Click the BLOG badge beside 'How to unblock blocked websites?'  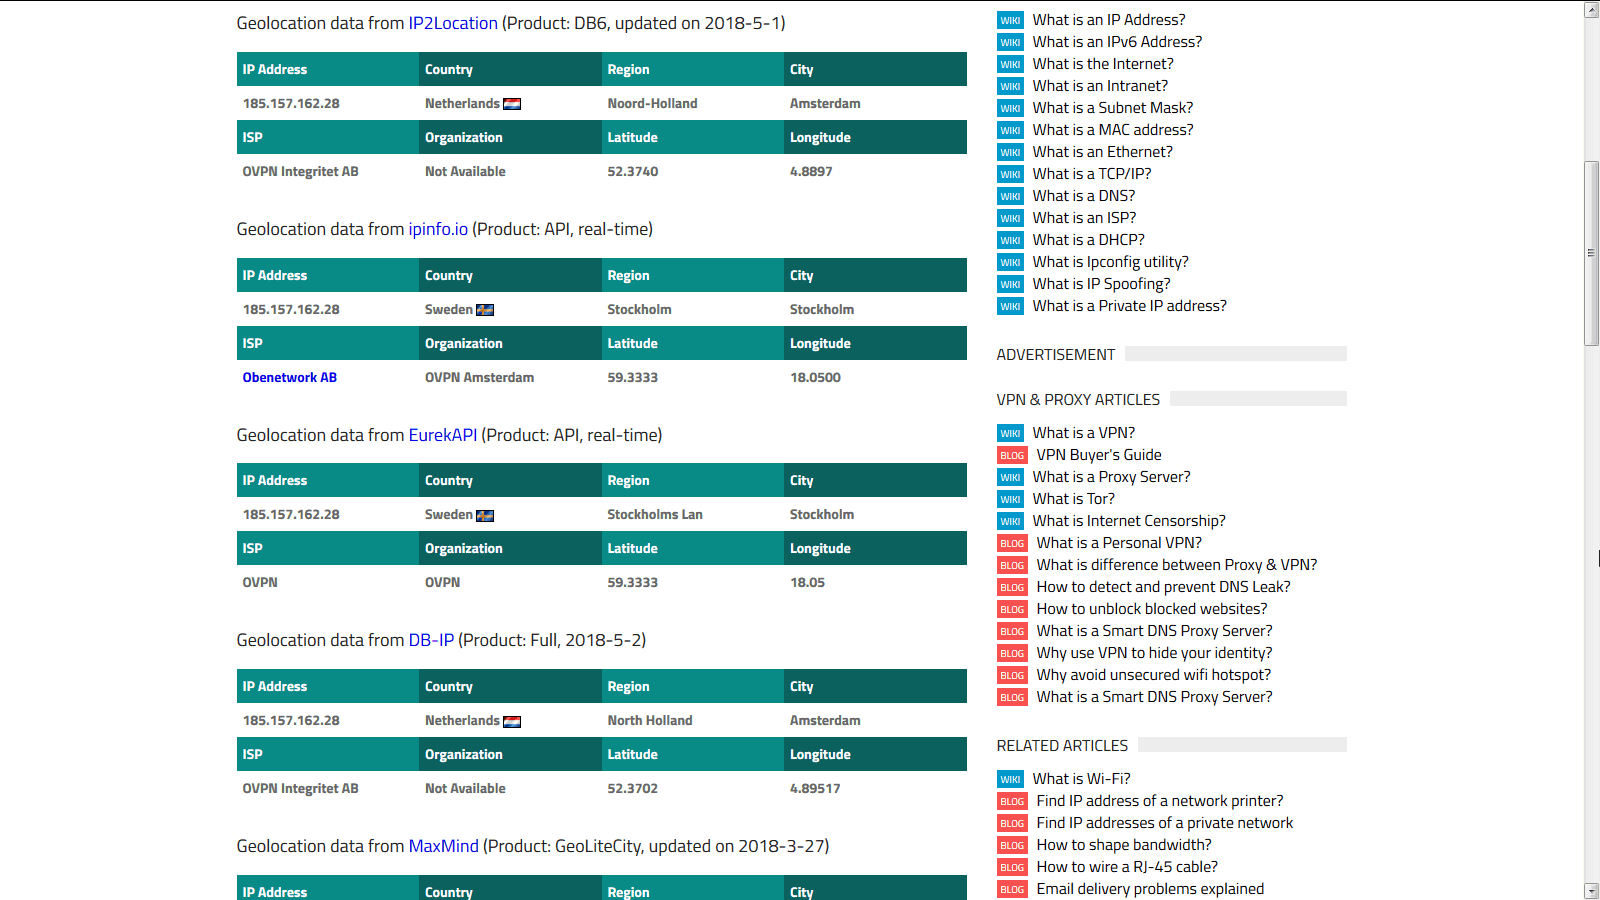coord(1012,609)
